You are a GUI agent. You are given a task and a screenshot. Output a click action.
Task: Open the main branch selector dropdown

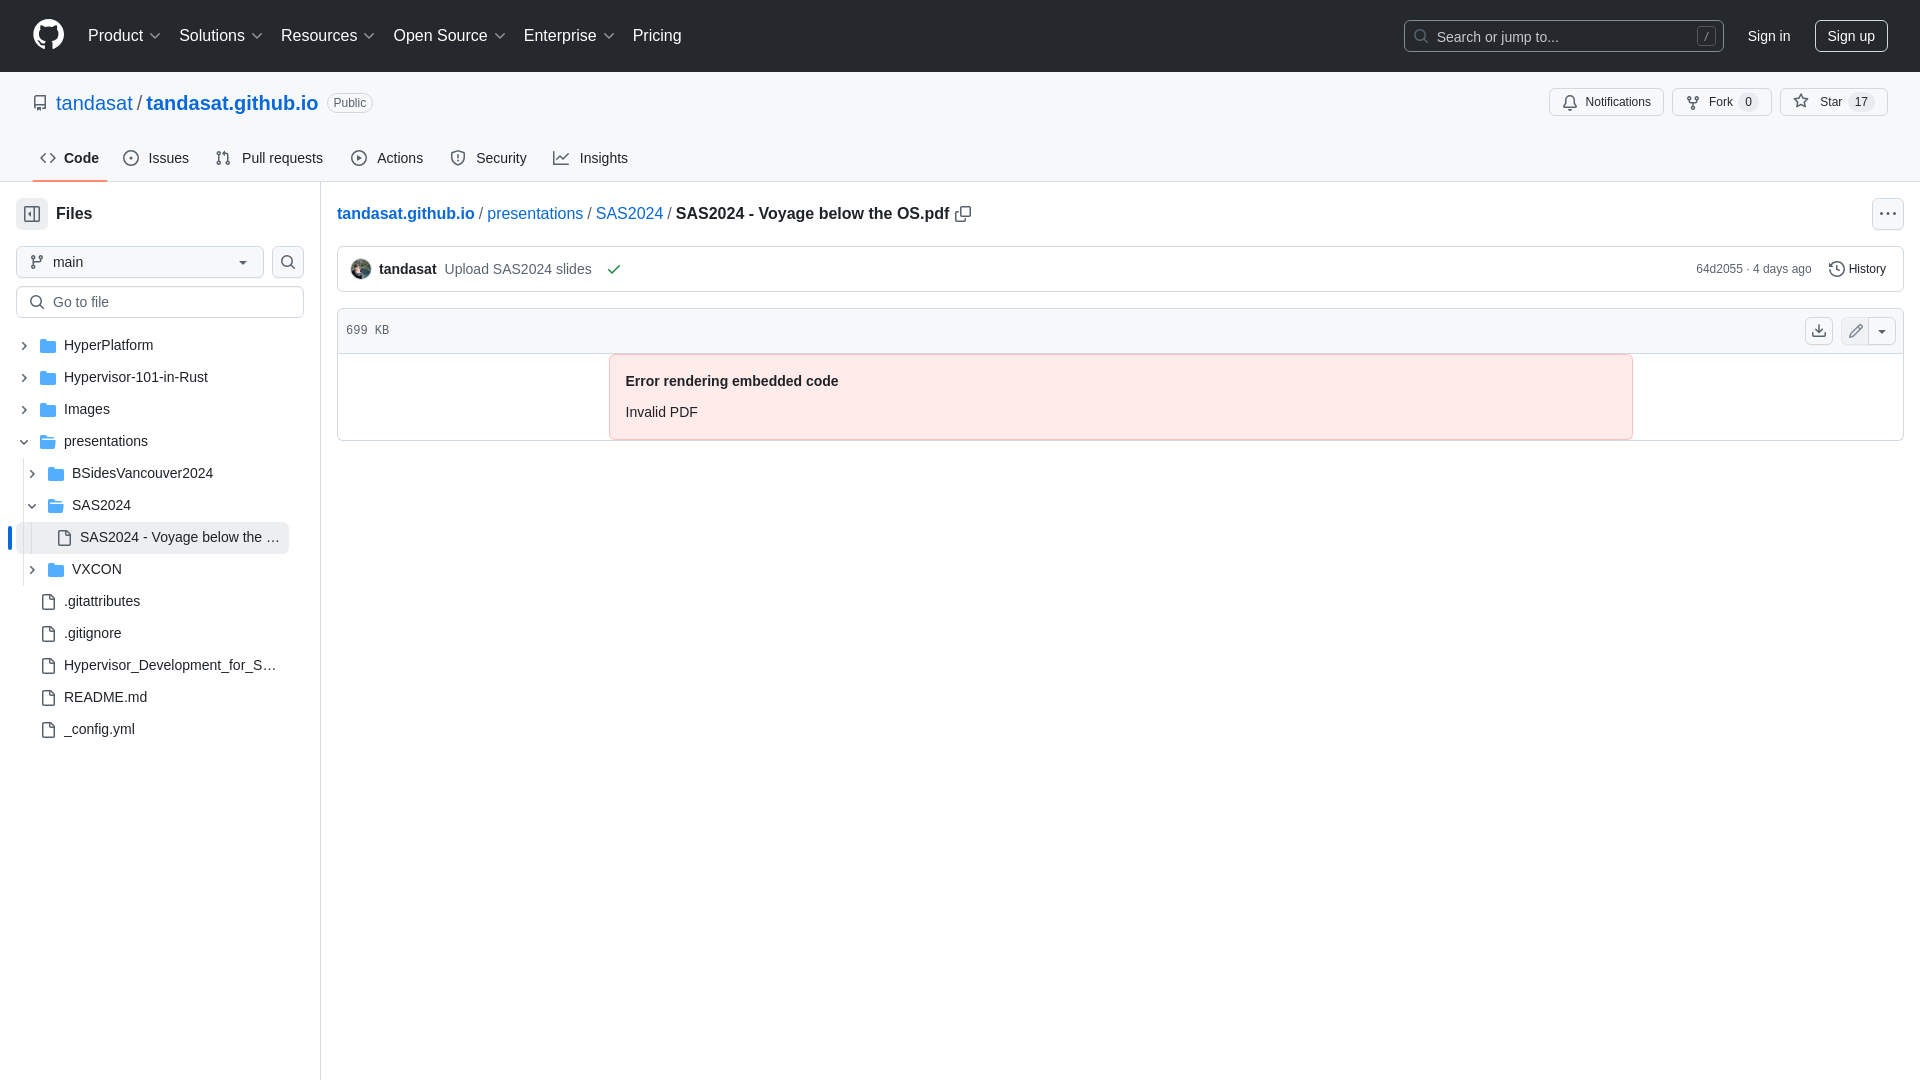click(x=140, y=262)
